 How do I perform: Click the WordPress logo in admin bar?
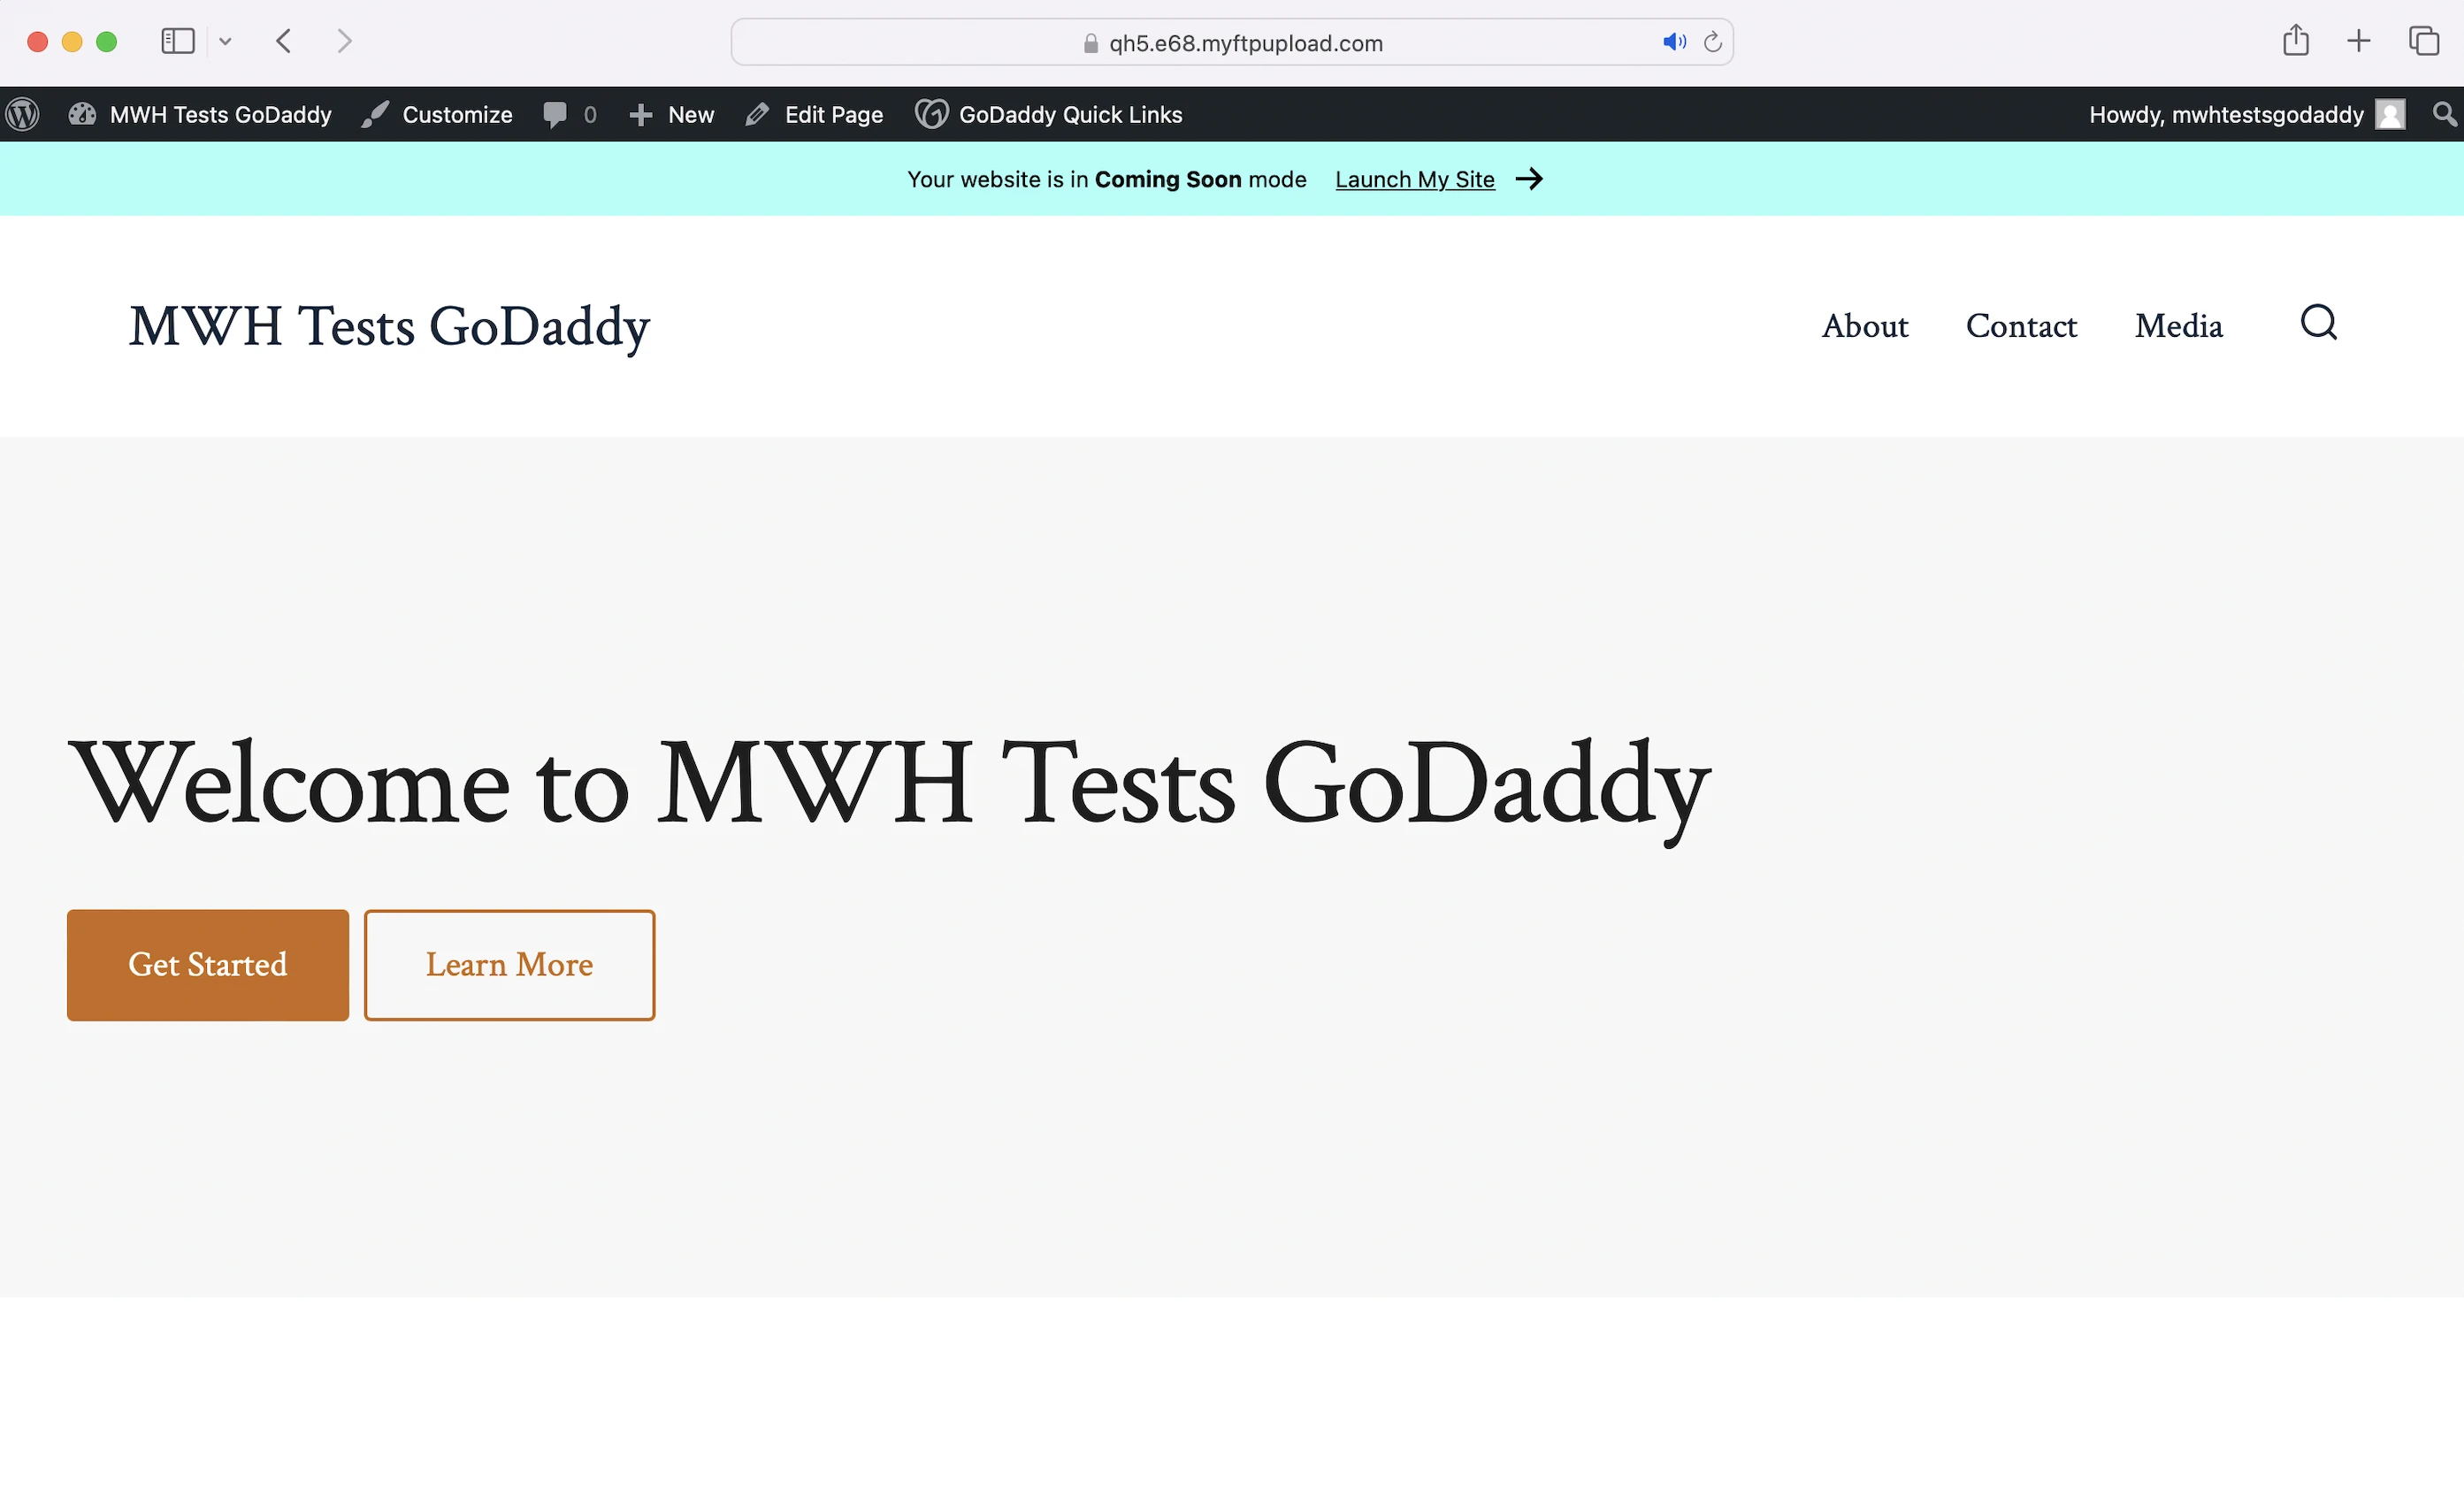click(22, 114)
